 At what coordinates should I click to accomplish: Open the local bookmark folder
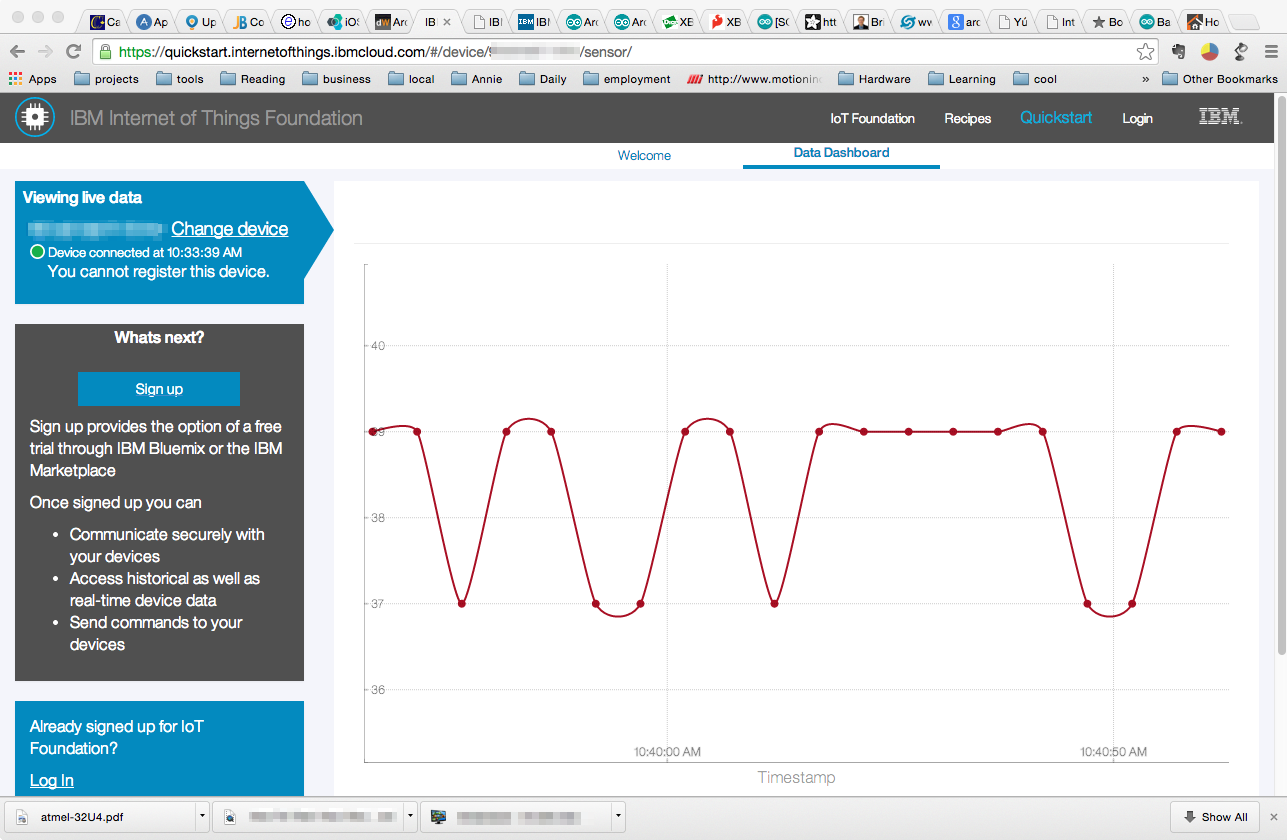(x=411, y=79)
